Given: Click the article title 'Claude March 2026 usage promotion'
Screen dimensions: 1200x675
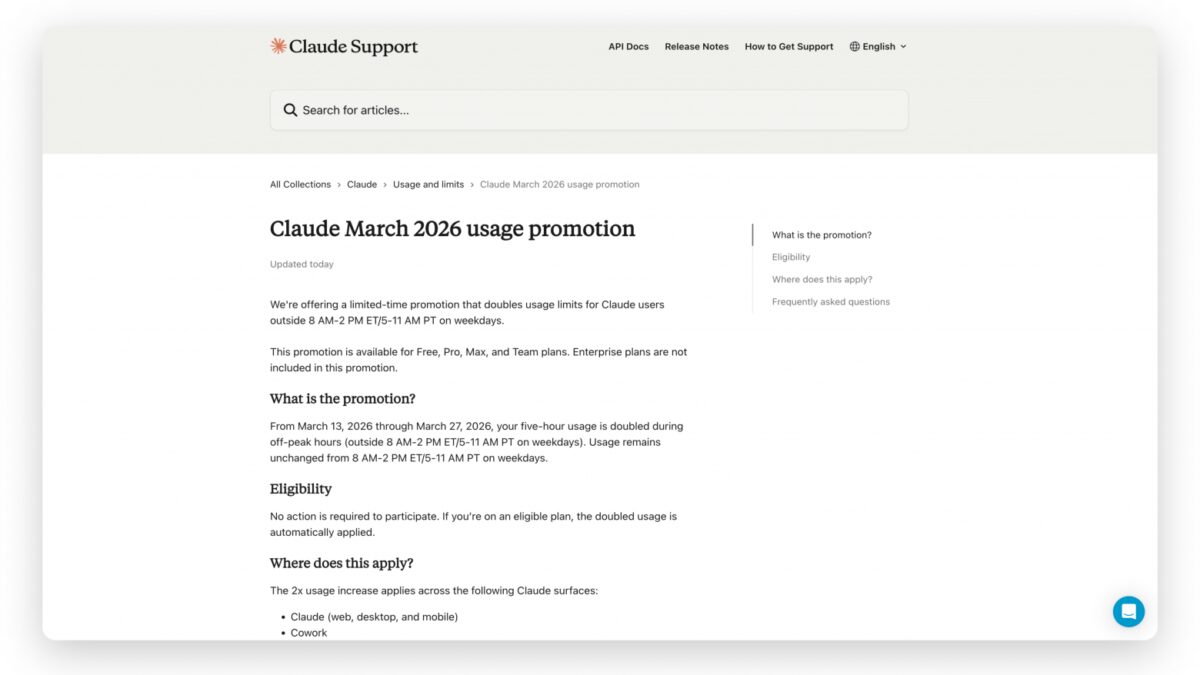Looking at the screenshot, I should click(451, 229).
